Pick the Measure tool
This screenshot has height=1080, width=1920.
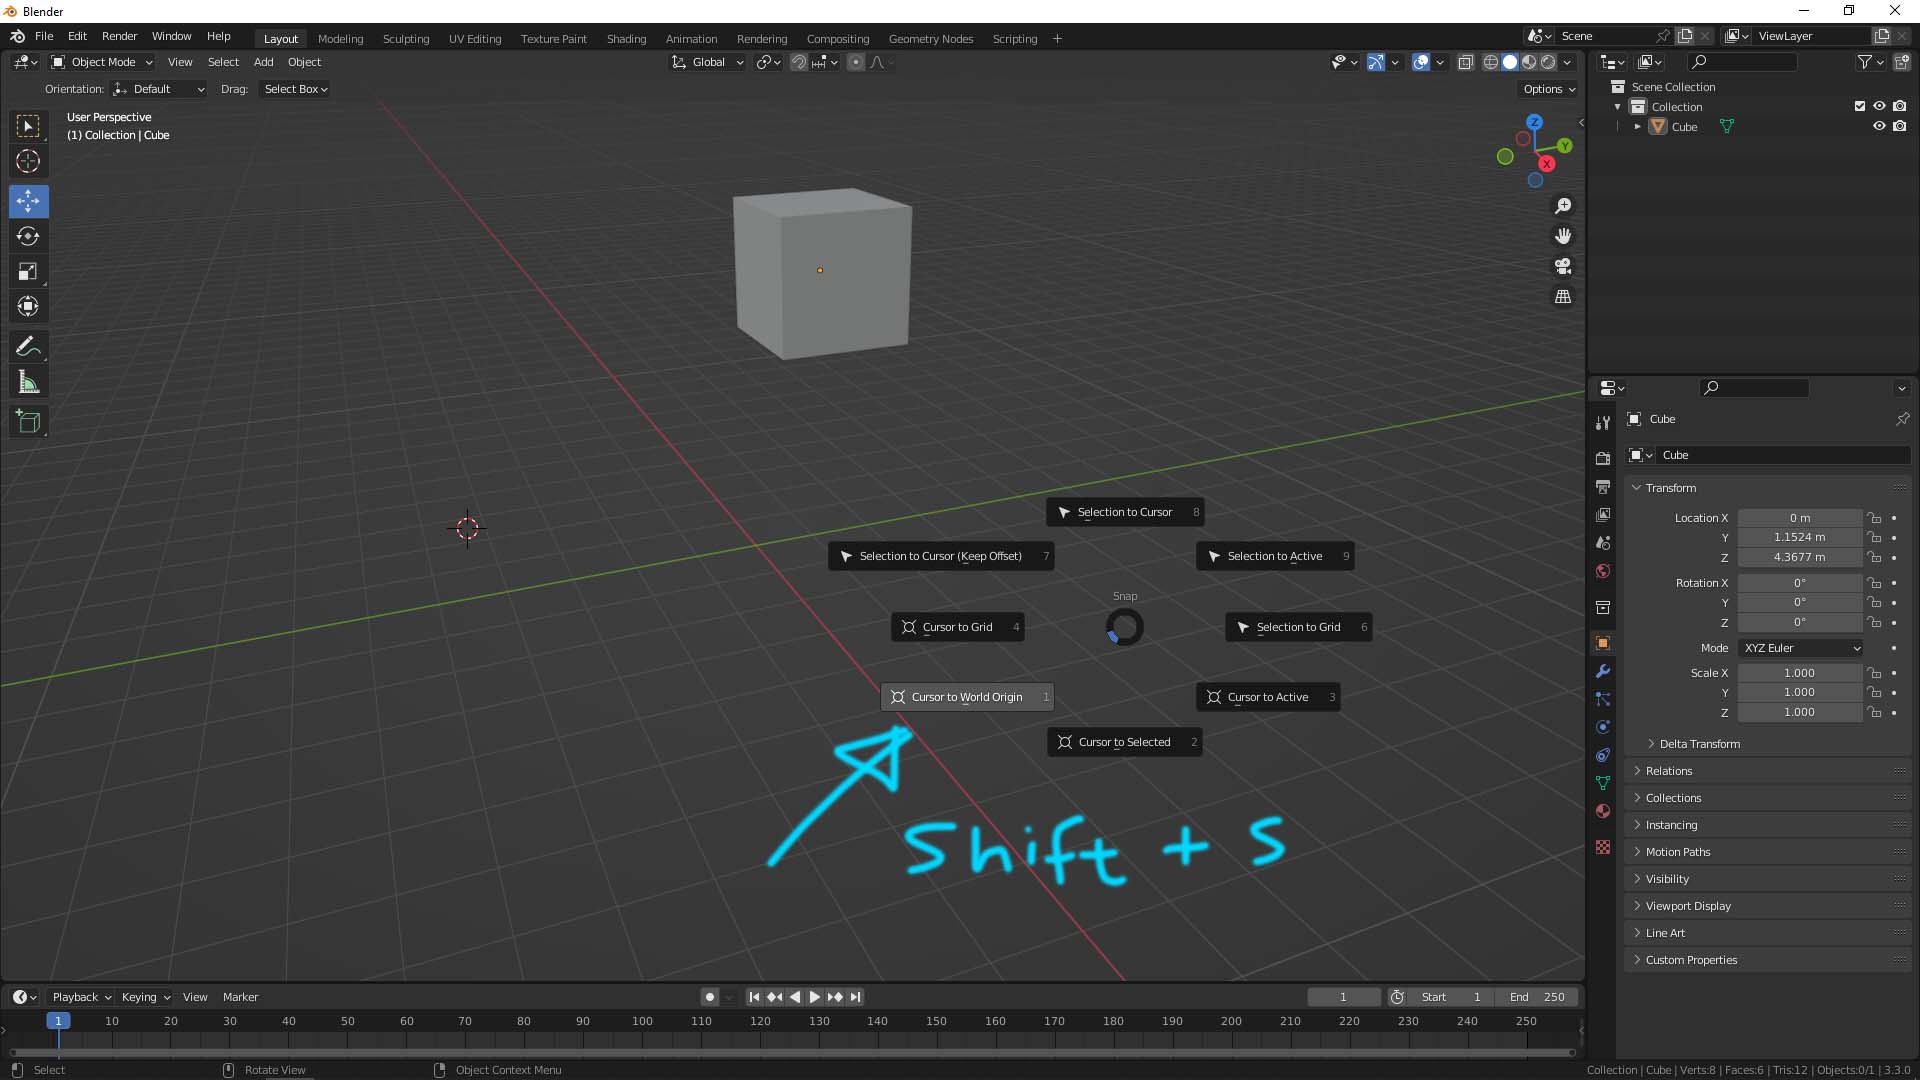click(x=28, y=382)
